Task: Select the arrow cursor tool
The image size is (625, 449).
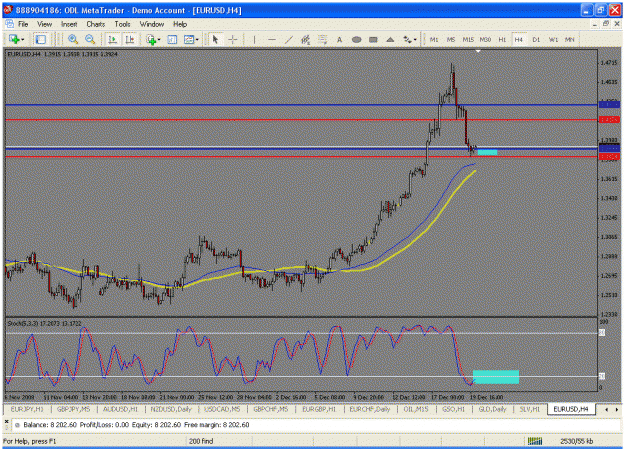Action: [215, 39]
